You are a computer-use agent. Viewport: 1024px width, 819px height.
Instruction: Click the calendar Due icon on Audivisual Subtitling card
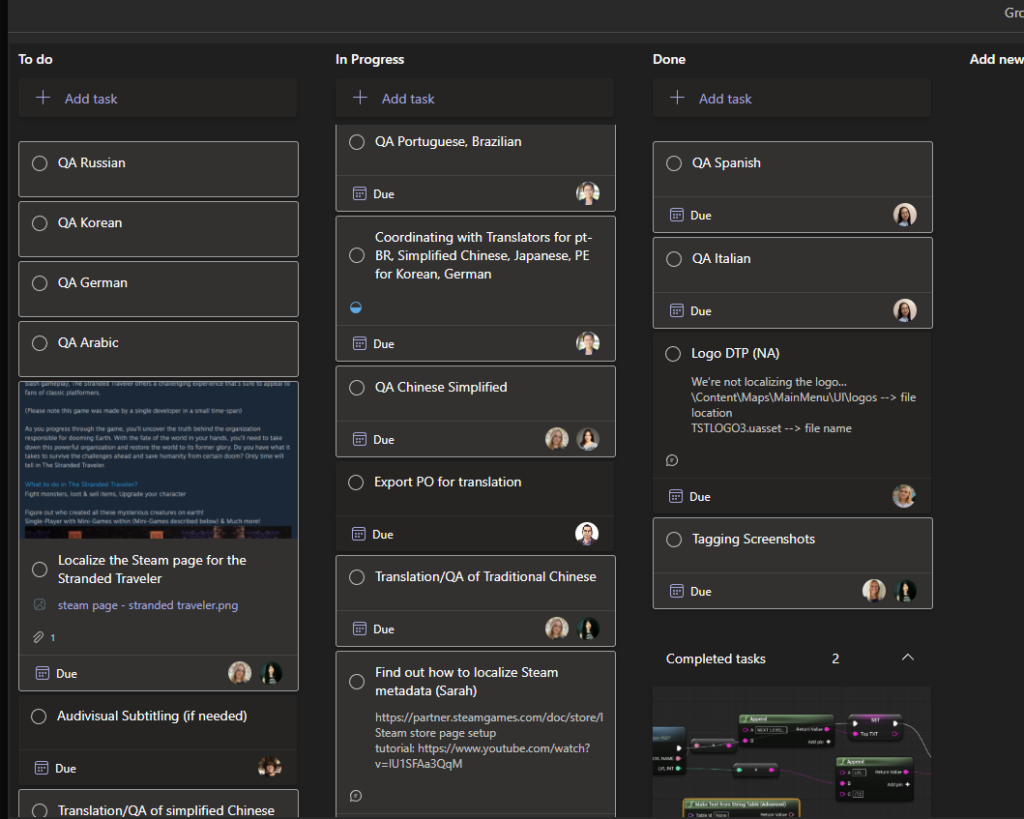point(42,768)
